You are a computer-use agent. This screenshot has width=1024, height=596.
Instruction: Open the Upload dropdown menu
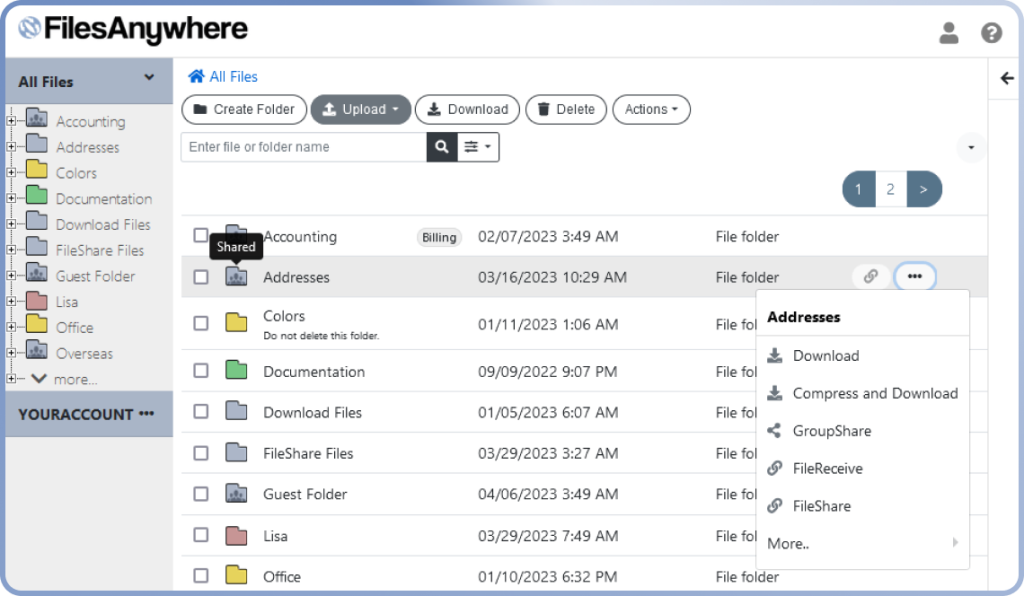coord(360,109)
